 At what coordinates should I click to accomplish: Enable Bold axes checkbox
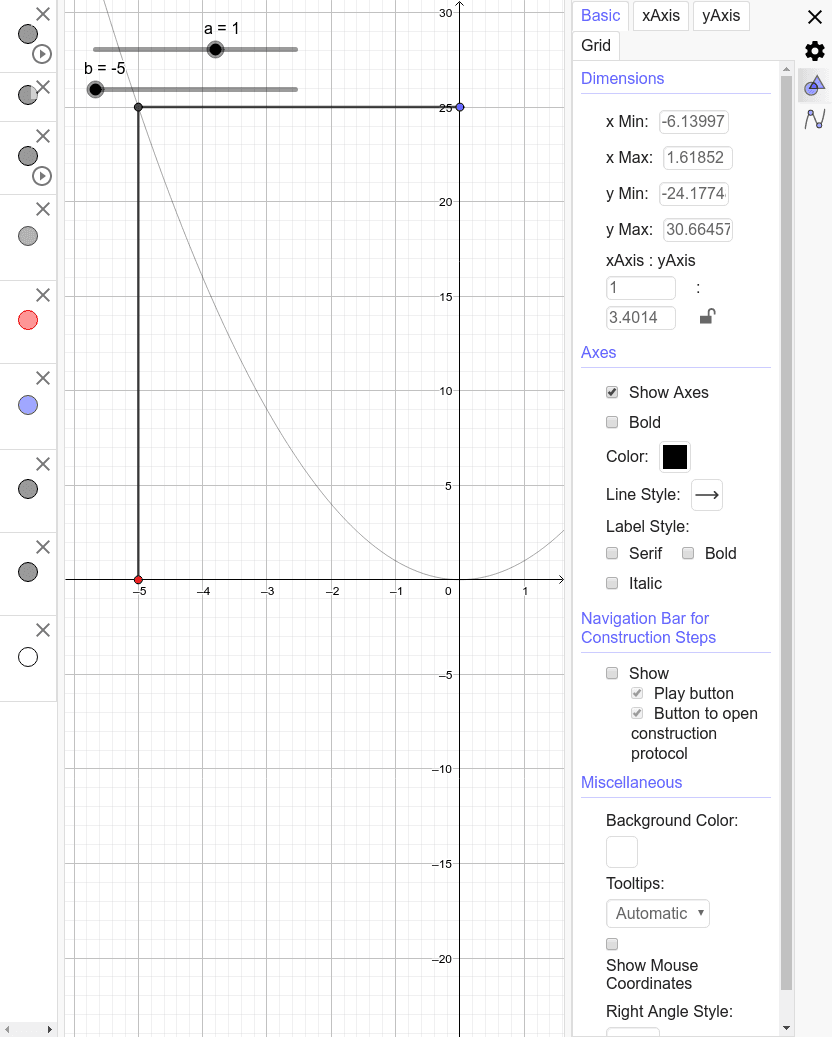tap(612, 422)
